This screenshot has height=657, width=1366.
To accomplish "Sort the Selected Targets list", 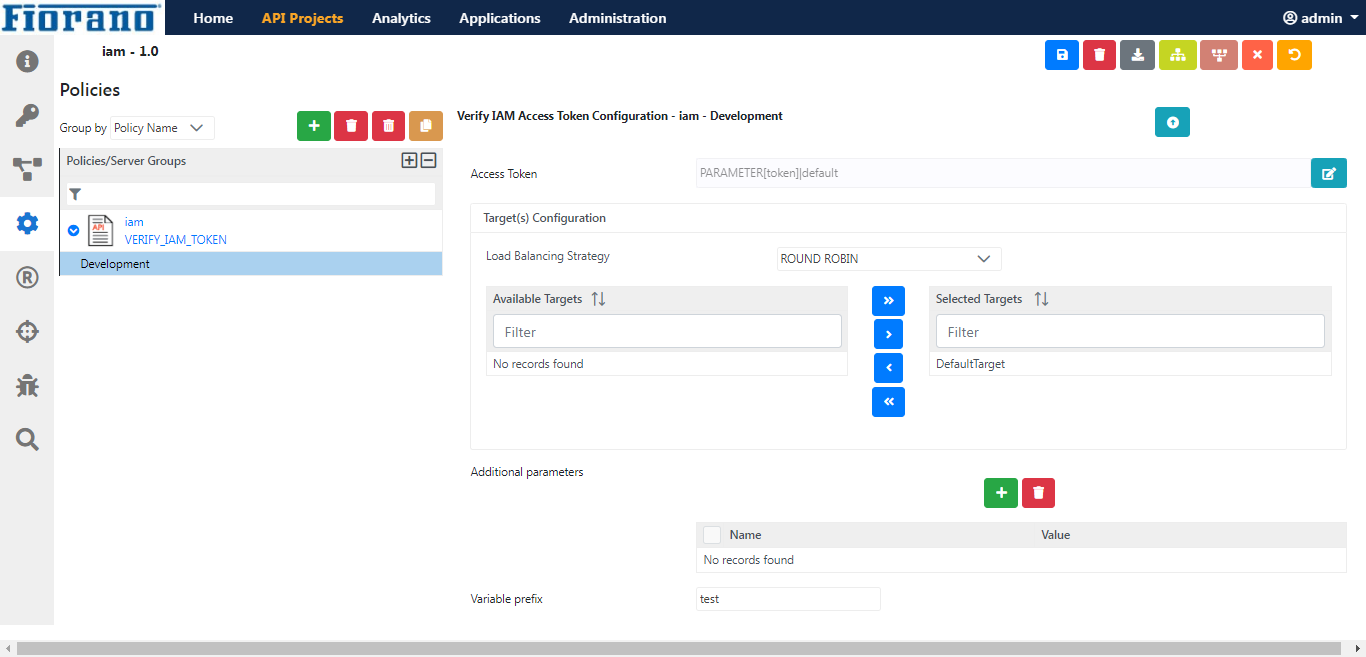I will pos(1041,299).
